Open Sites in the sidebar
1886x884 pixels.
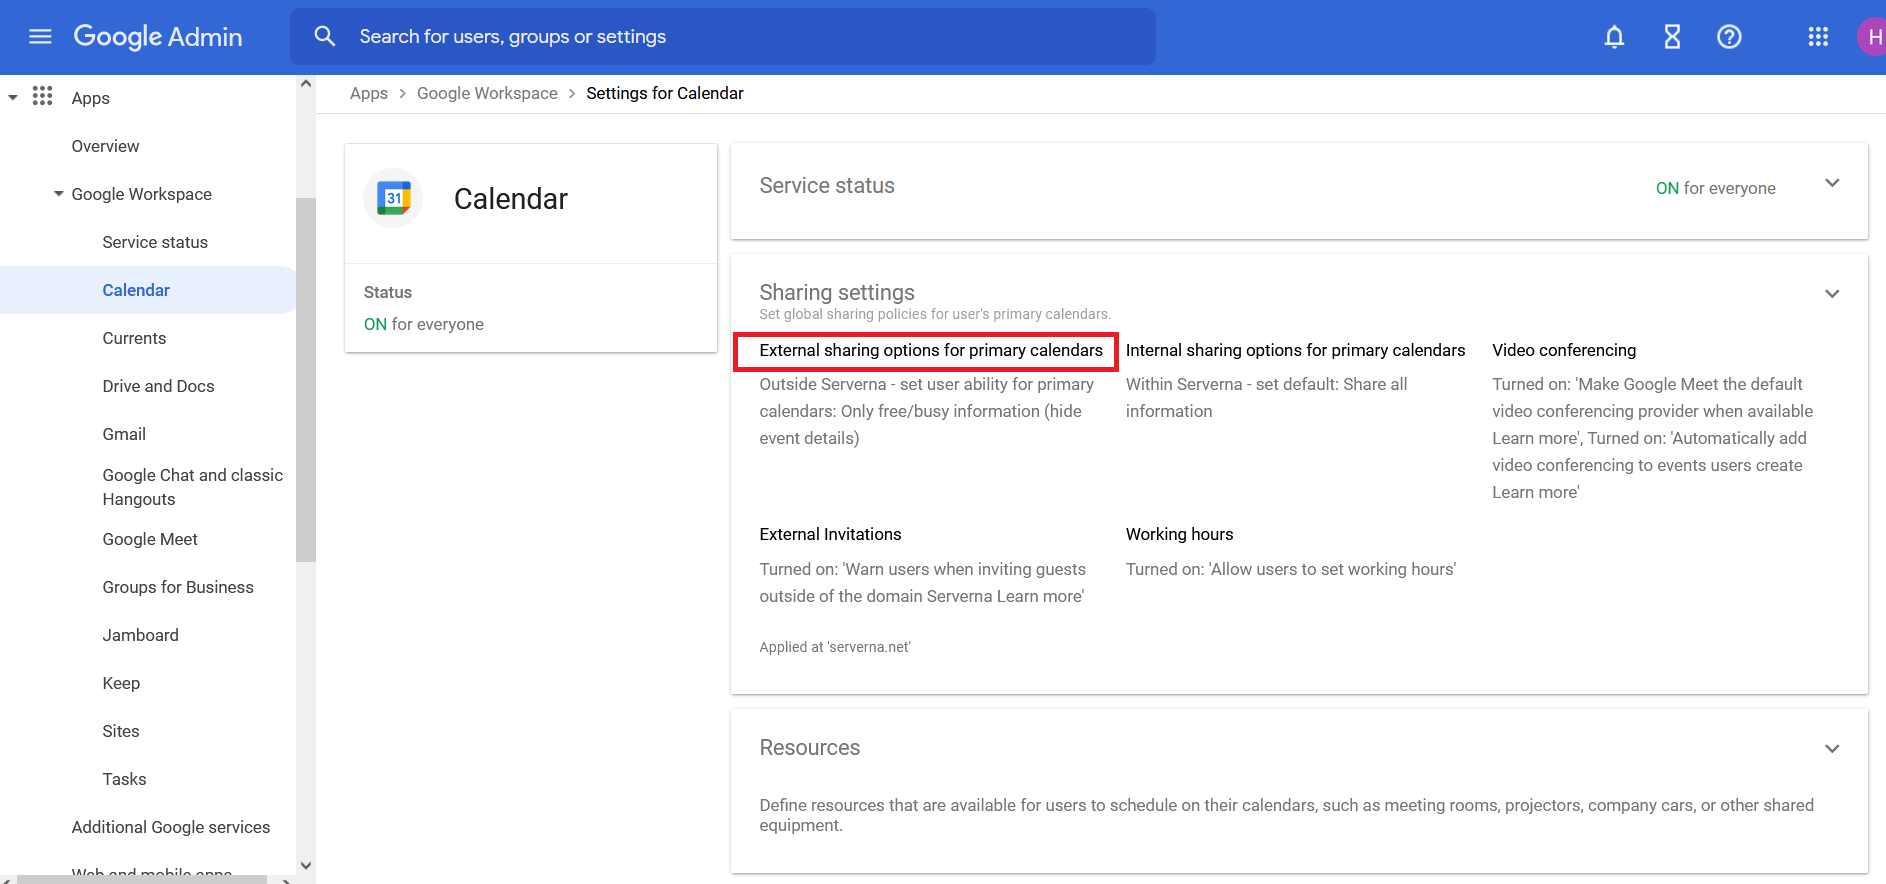pos(121,731)
